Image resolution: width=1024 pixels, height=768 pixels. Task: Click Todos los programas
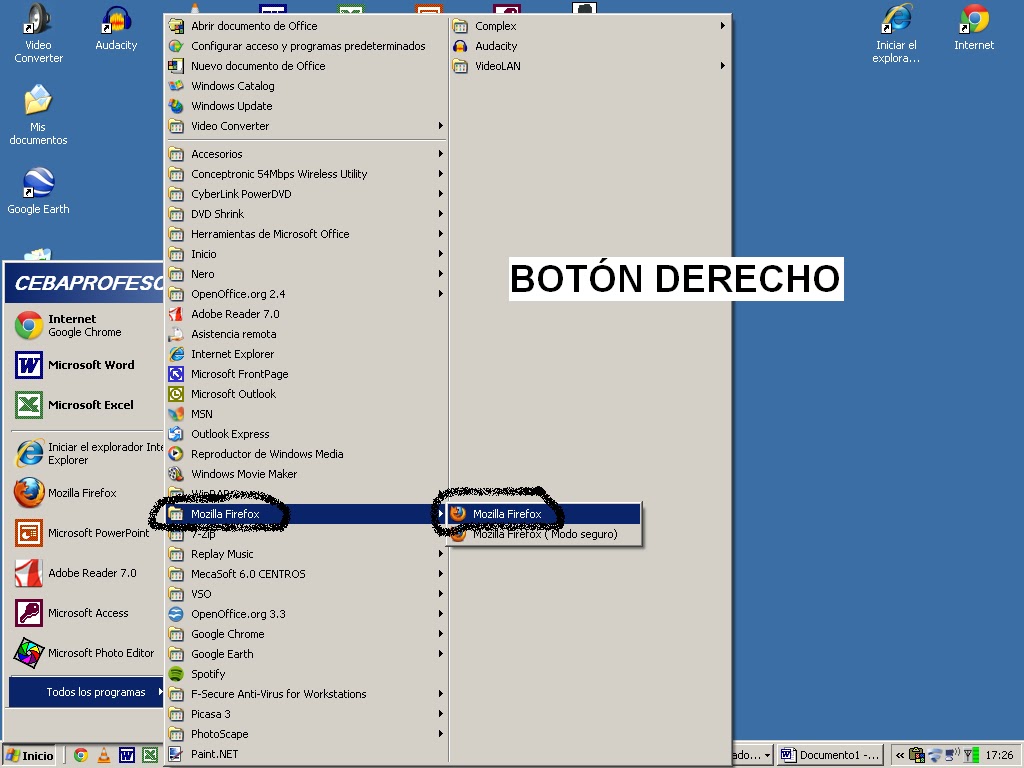pos(86,692)
